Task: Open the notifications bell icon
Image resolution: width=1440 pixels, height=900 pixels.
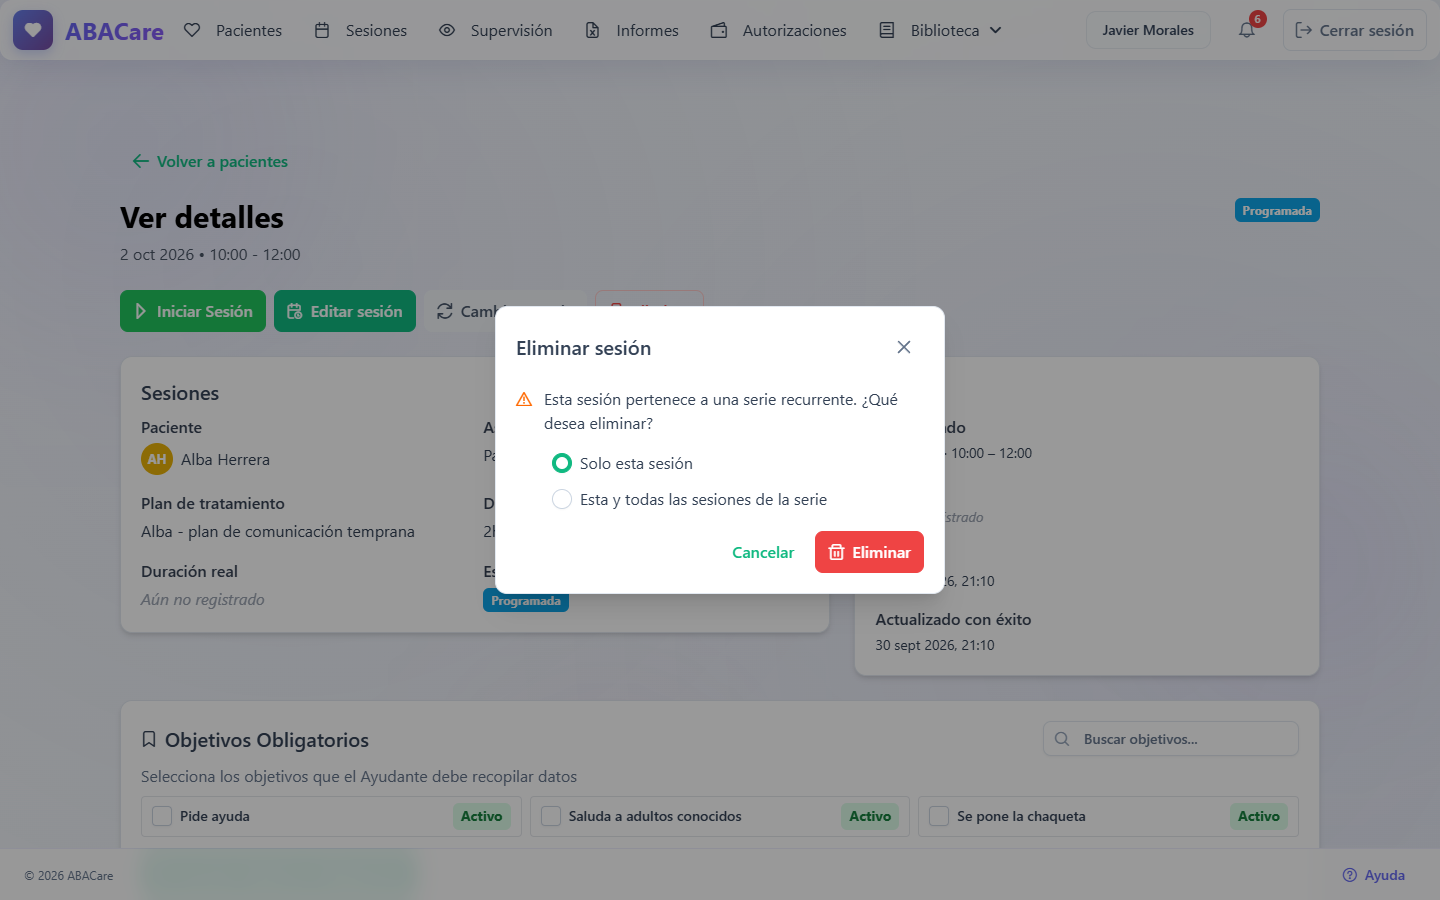Action: coord(1247,30)
